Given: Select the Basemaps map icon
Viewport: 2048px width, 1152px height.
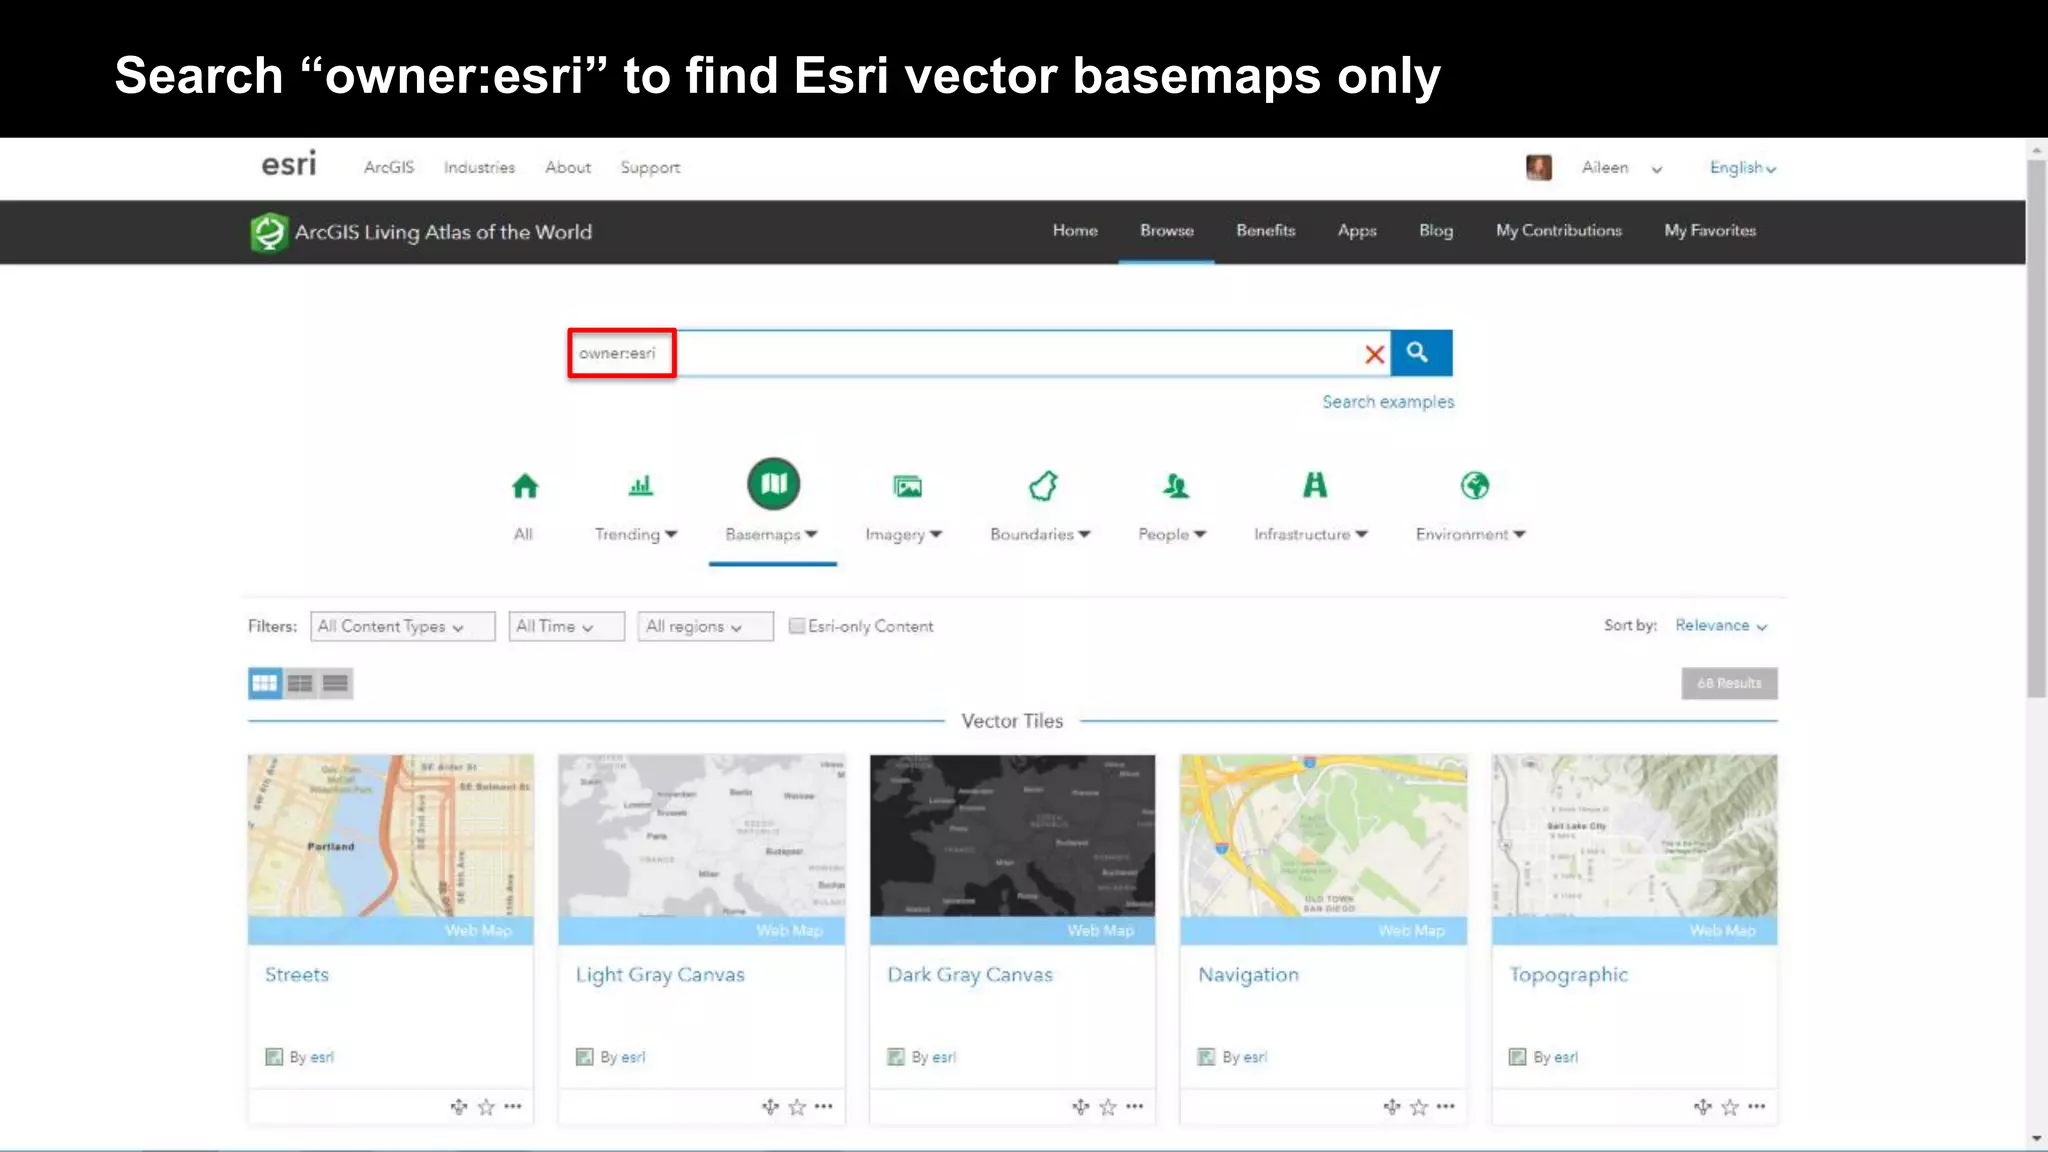Looking at the screenshot, I should 773,484.
